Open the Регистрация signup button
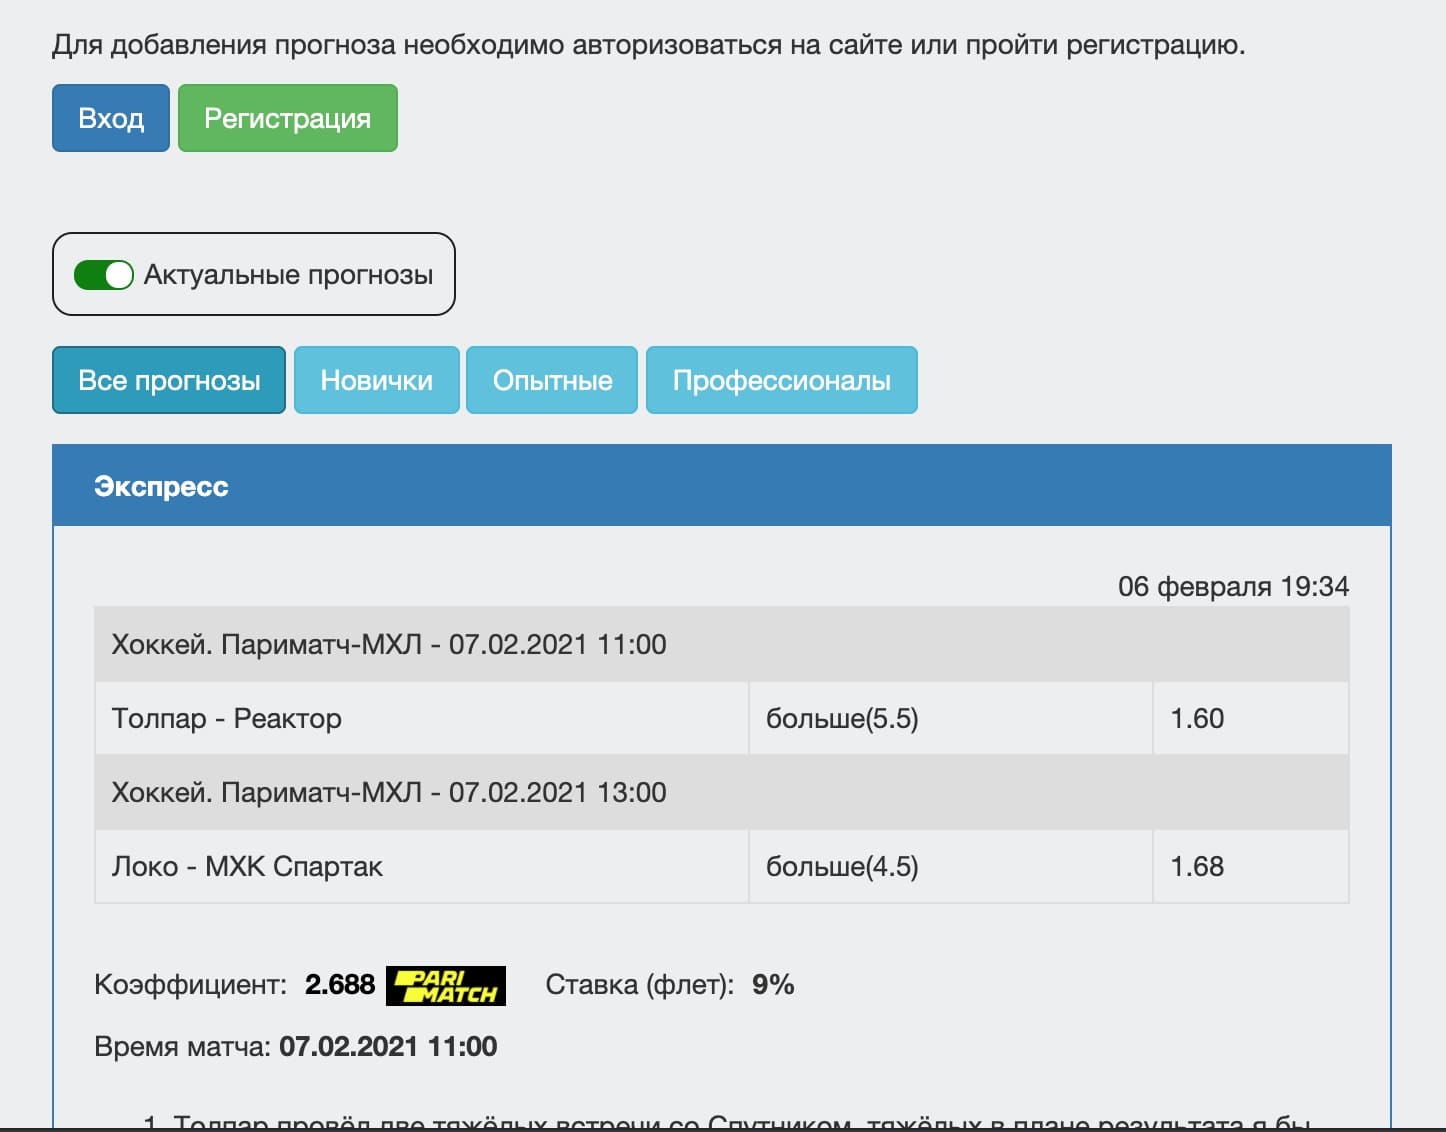1446x1132 pixels. pyautogui.click(x=288, y=118)
